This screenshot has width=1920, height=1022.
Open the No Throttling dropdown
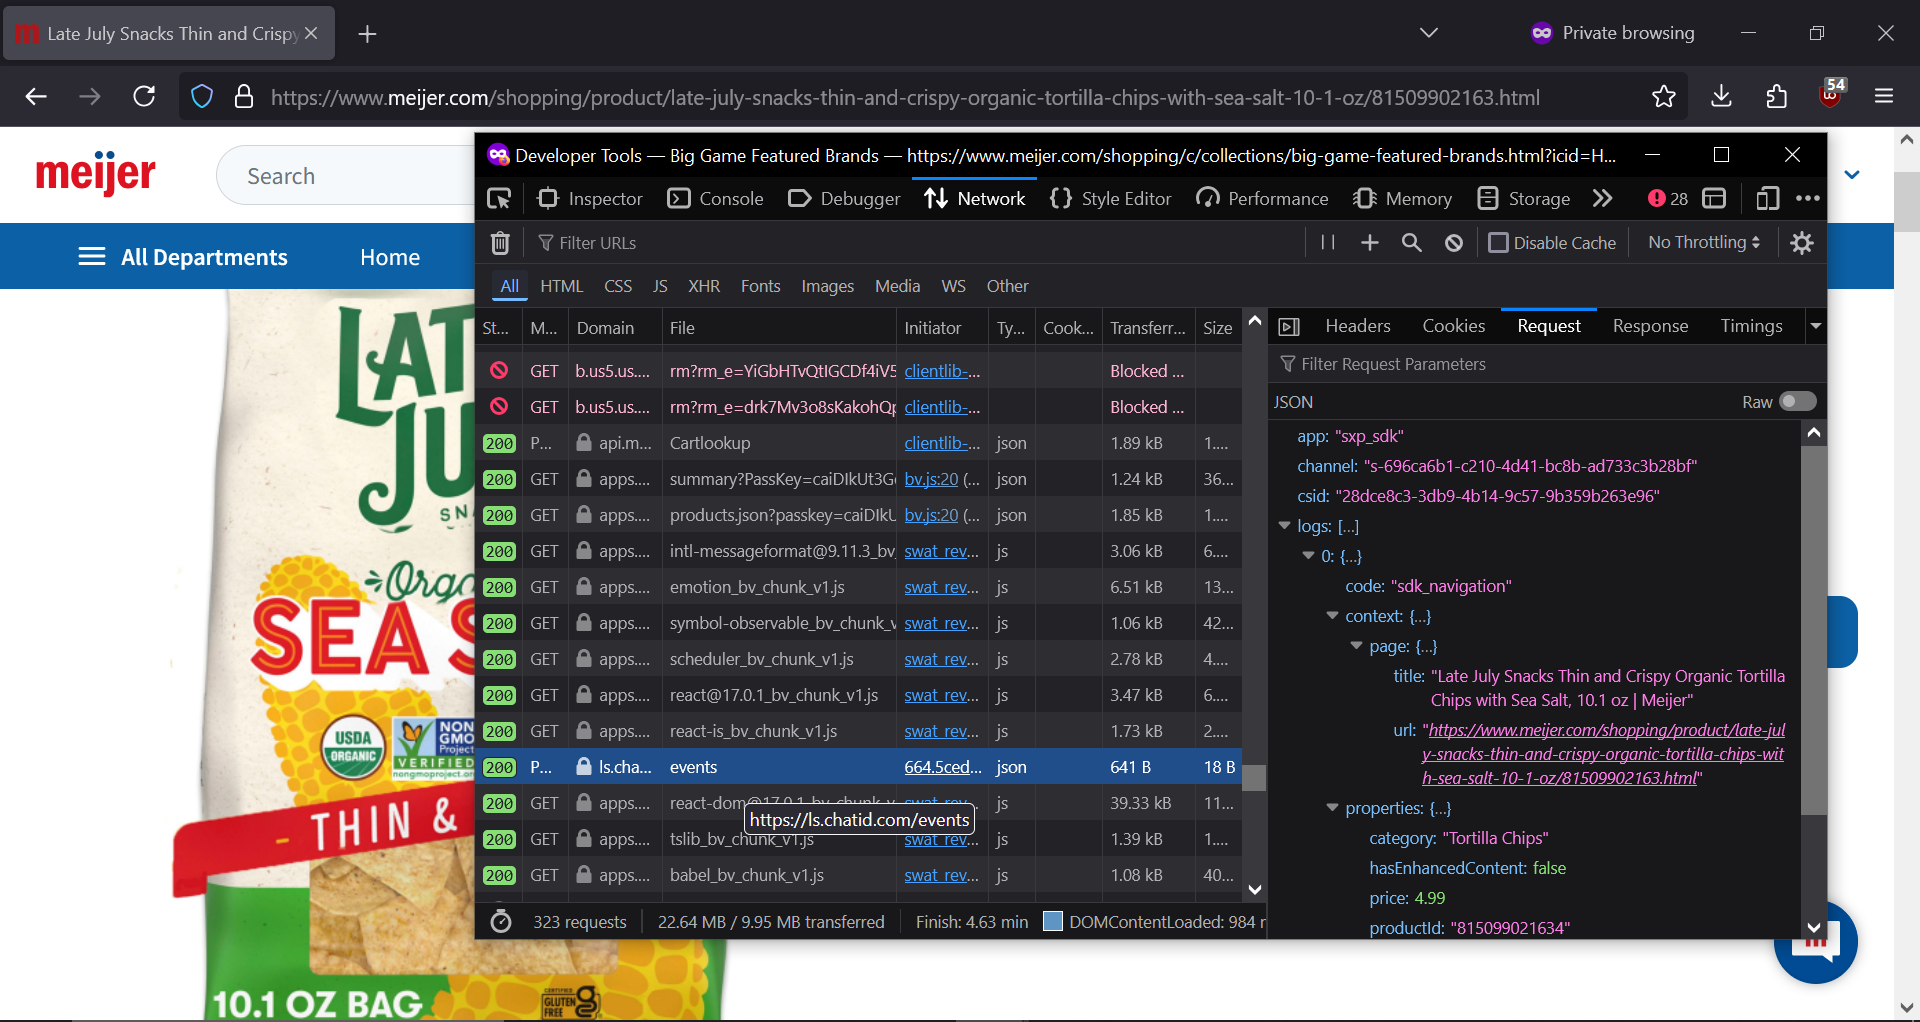(x=1704, y=243)
